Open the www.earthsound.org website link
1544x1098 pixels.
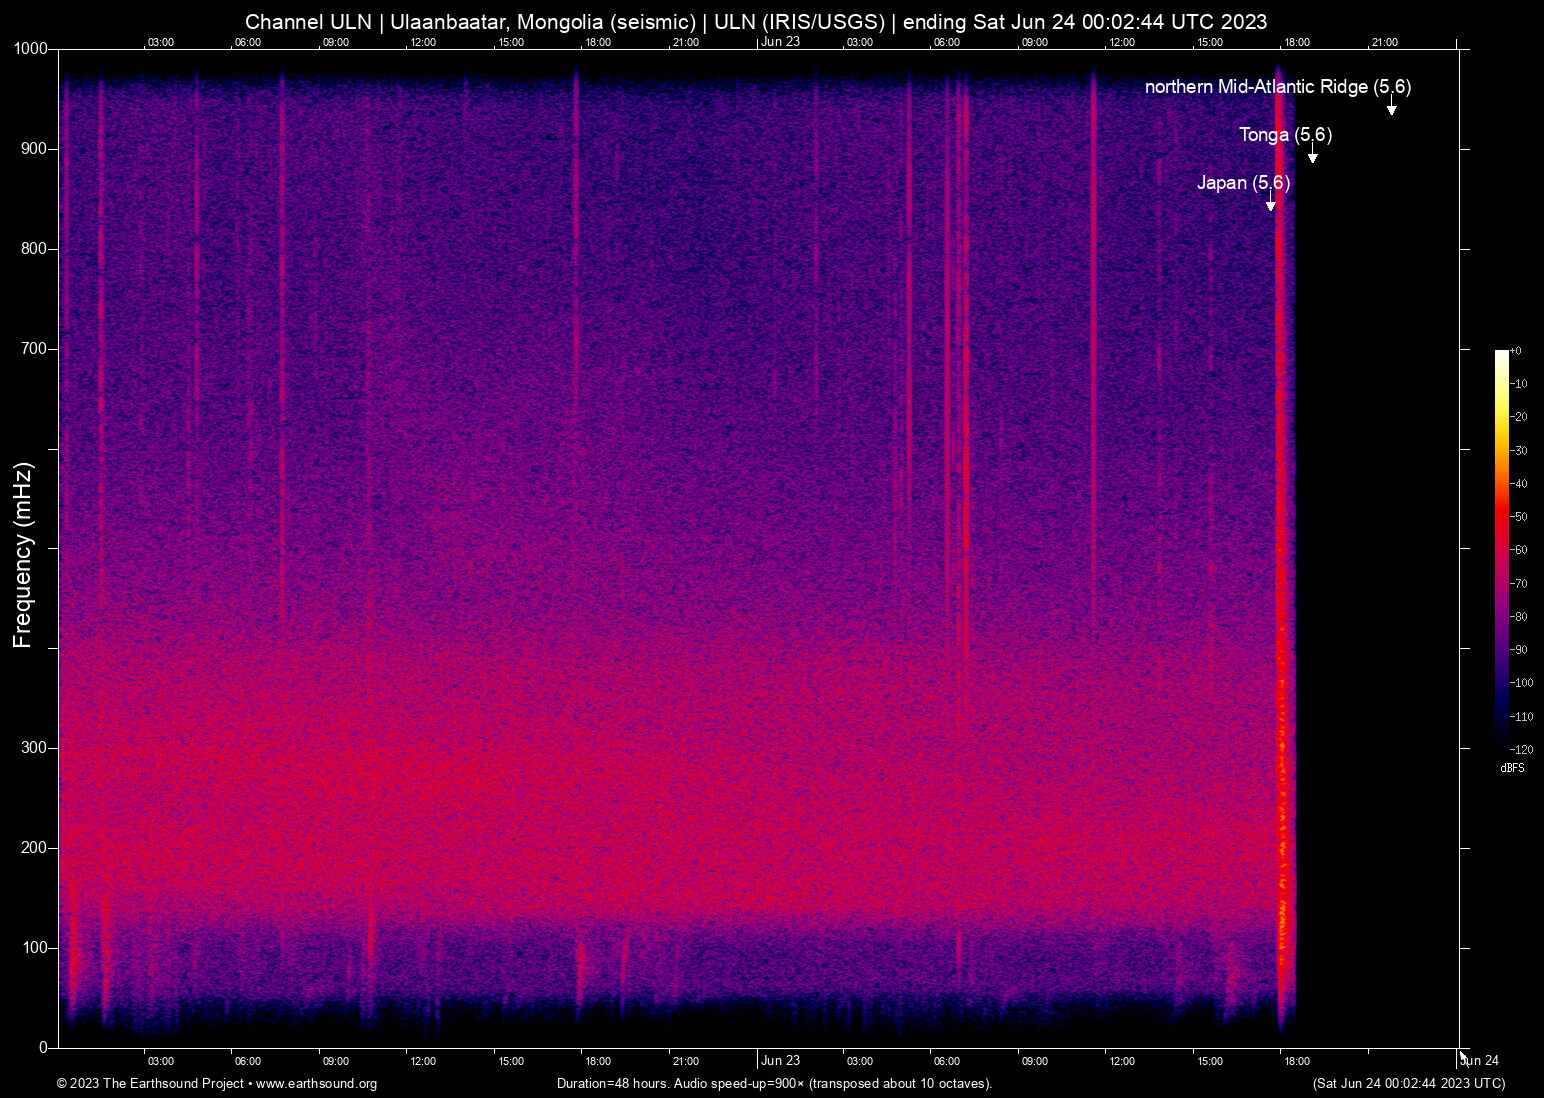click(x=318, y=1084)
